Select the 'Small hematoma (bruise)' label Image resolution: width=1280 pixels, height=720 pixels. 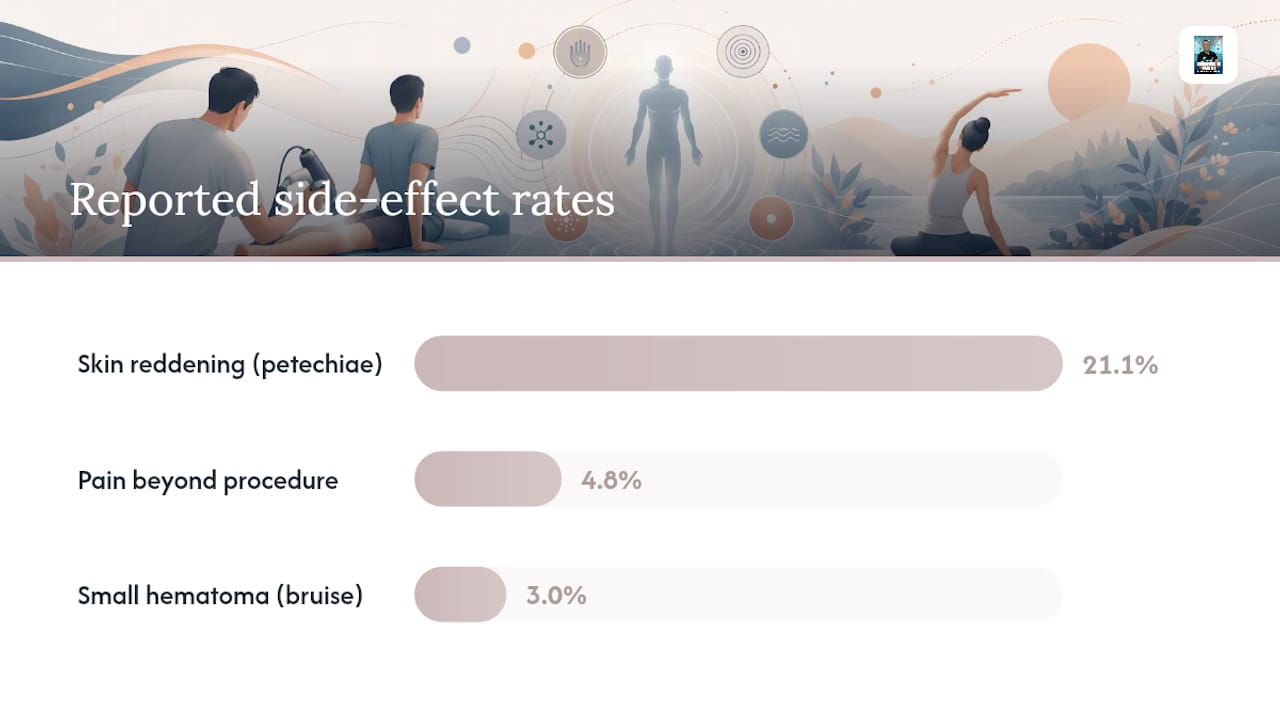pyautogui.click(x=220, y=596)
